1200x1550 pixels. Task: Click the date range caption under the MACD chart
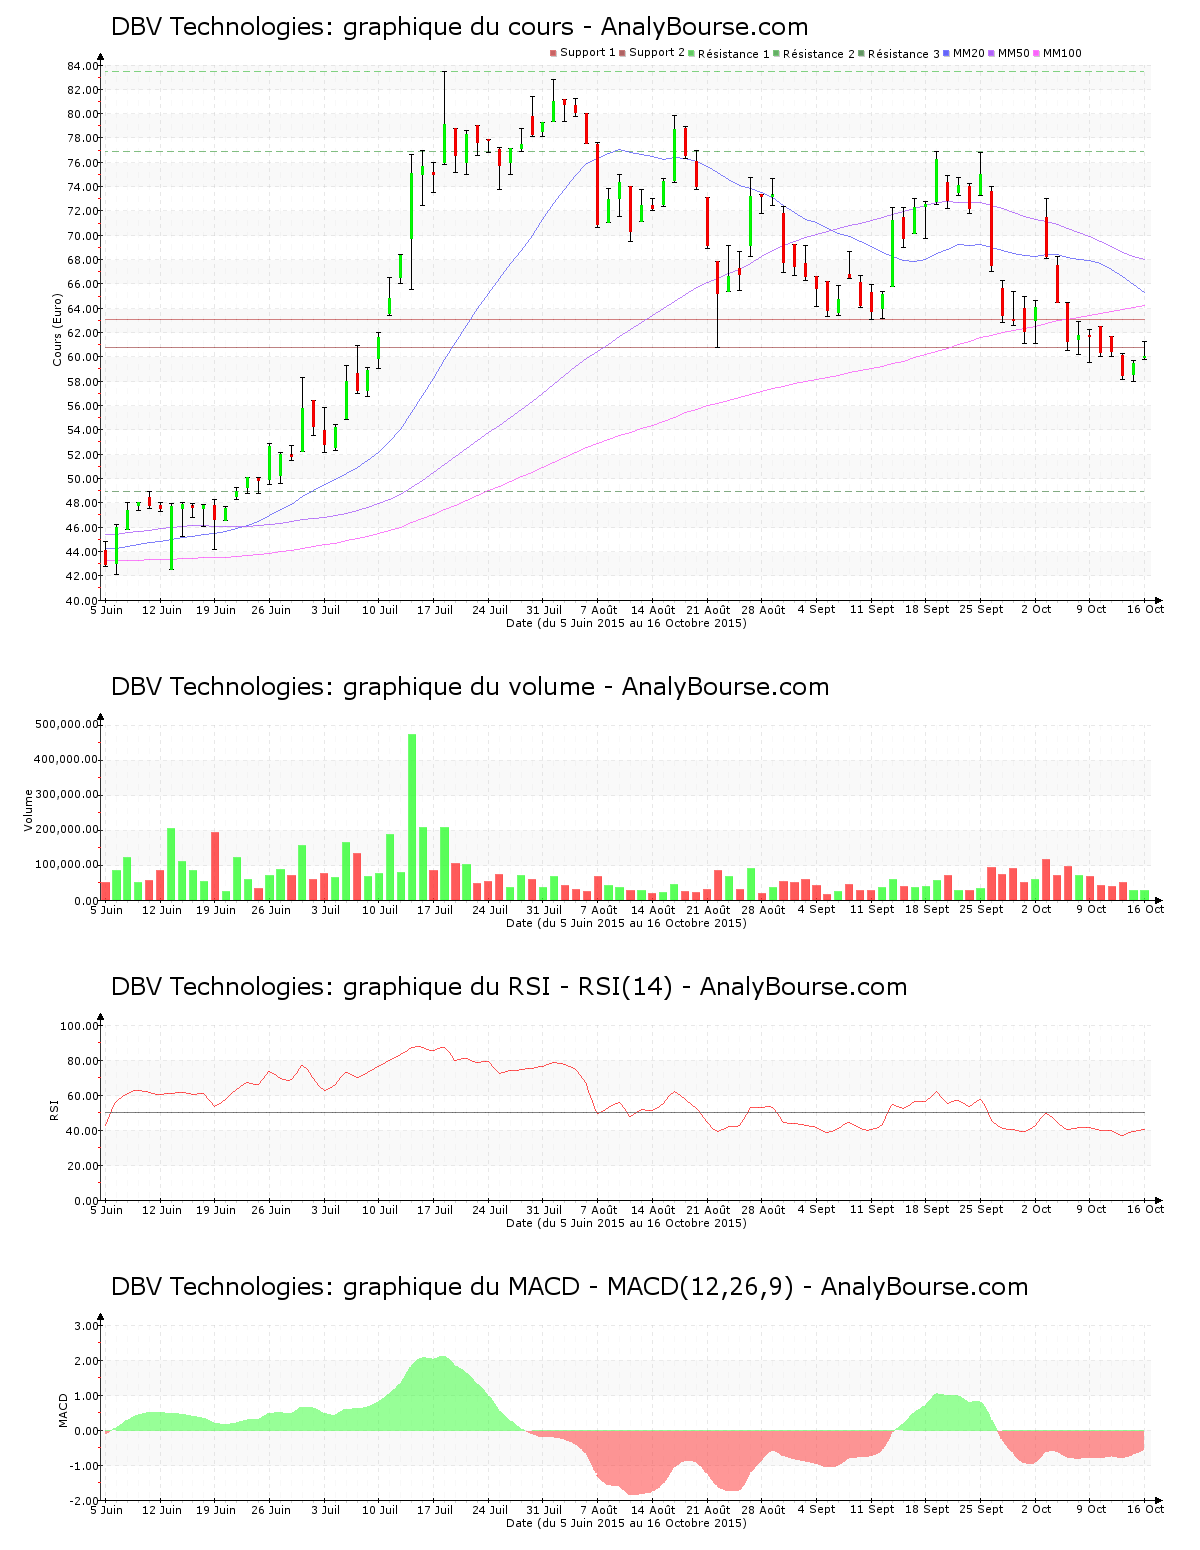(x=626, y=1523)
